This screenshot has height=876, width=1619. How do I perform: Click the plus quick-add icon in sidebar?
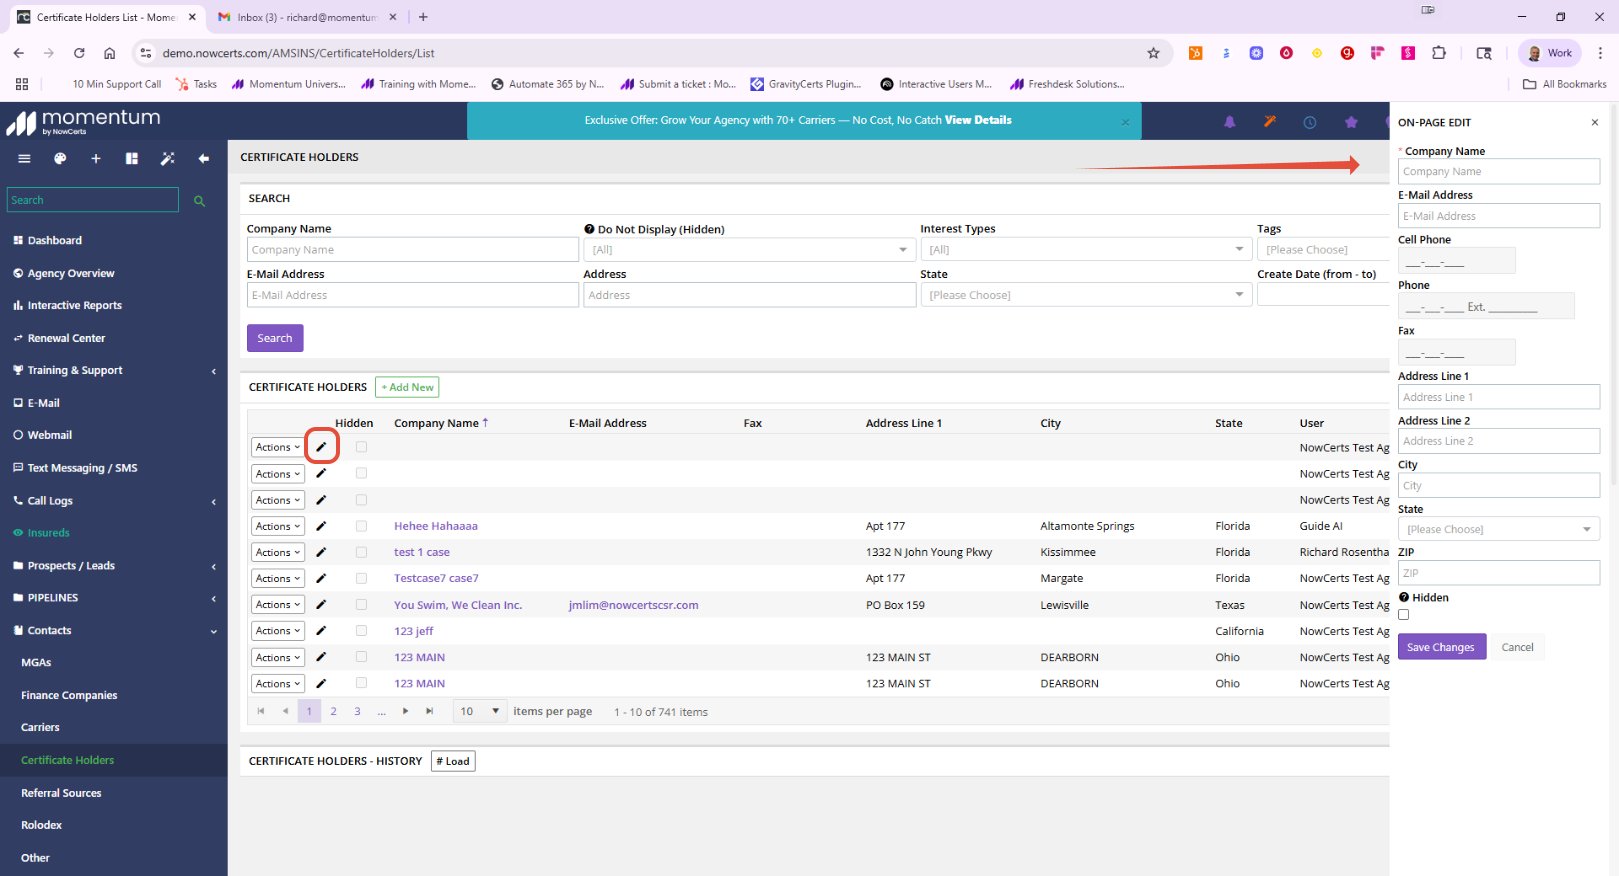click(96, 158)
